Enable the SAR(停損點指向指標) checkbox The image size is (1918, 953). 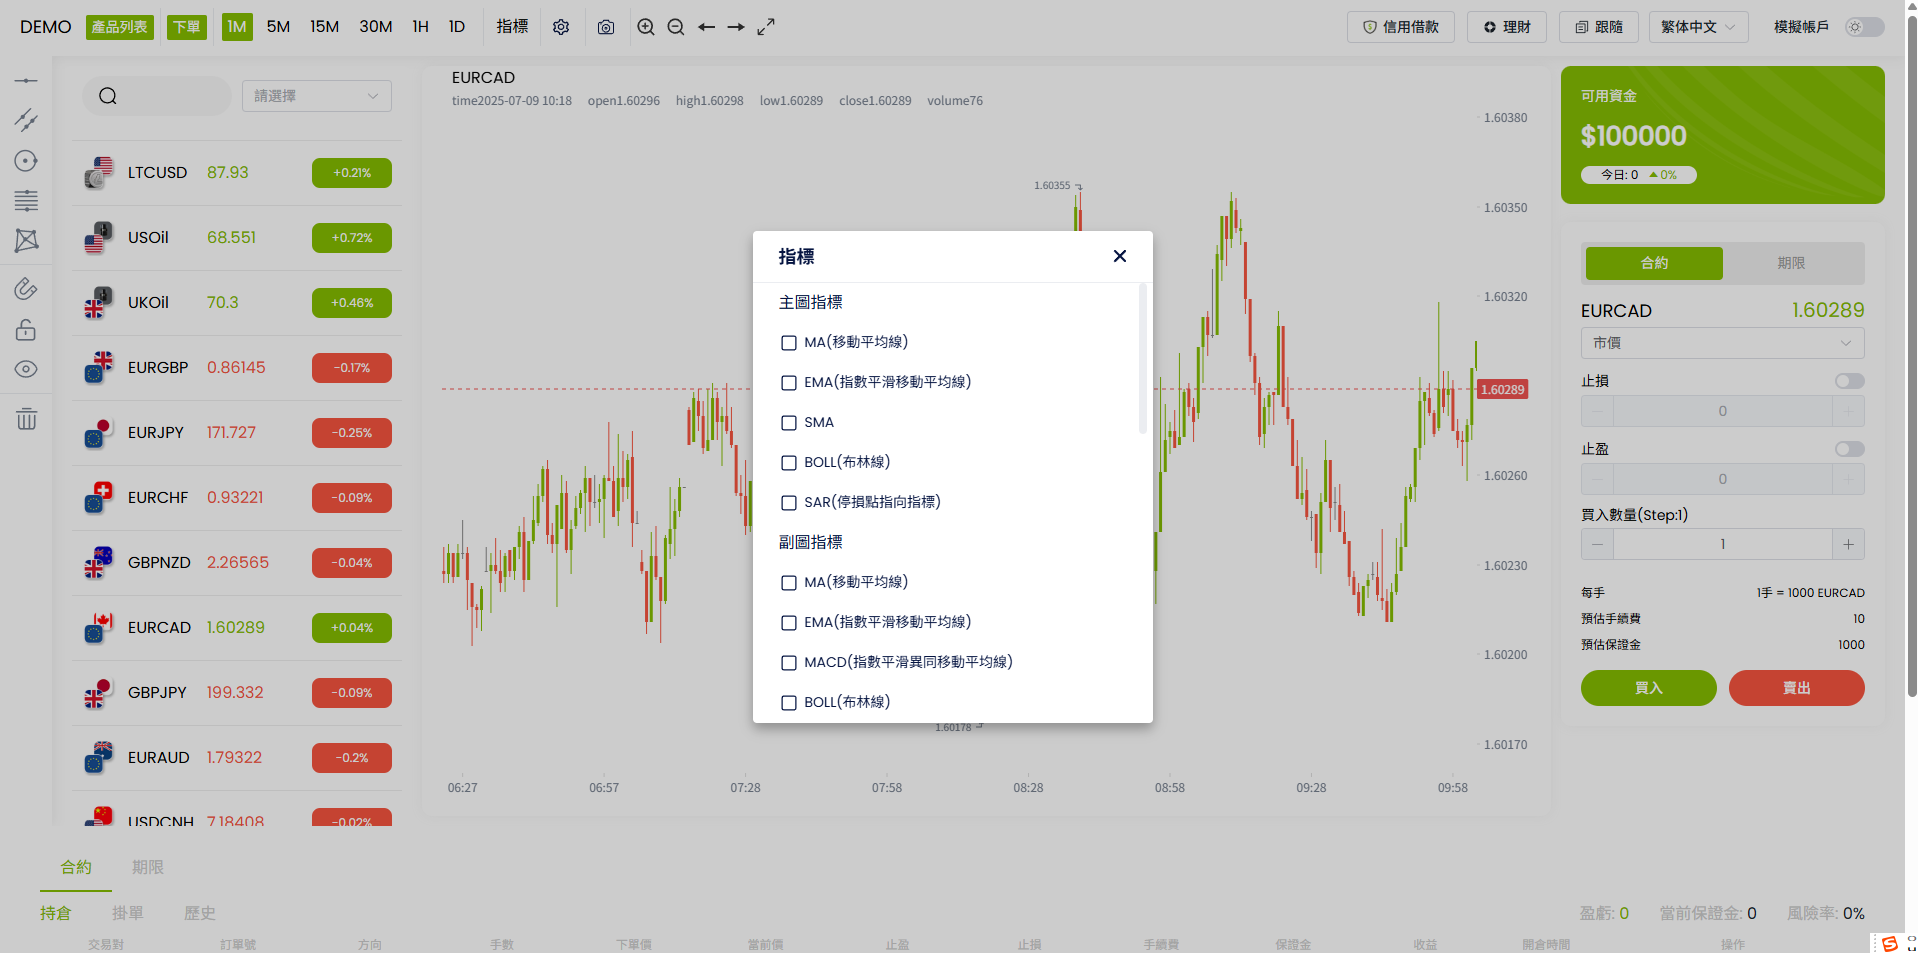click(789, 503)
